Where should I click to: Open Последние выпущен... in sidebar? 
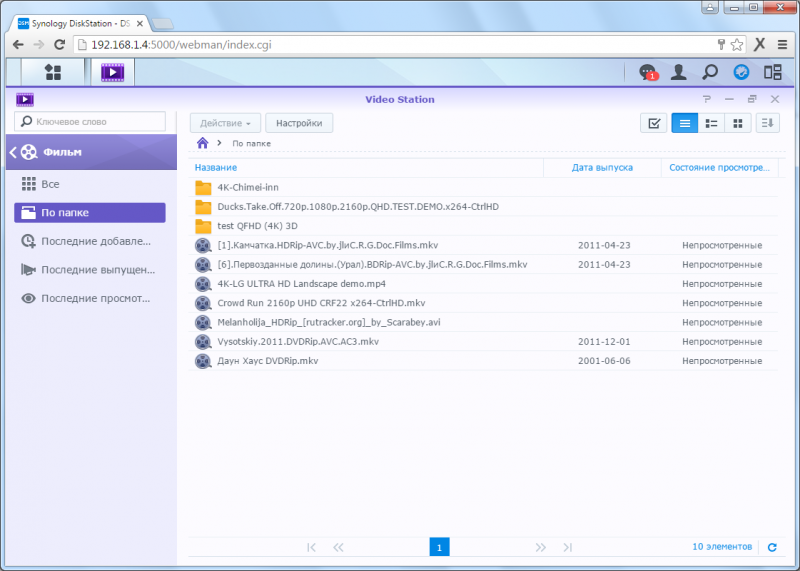click(x=90, y=270)
